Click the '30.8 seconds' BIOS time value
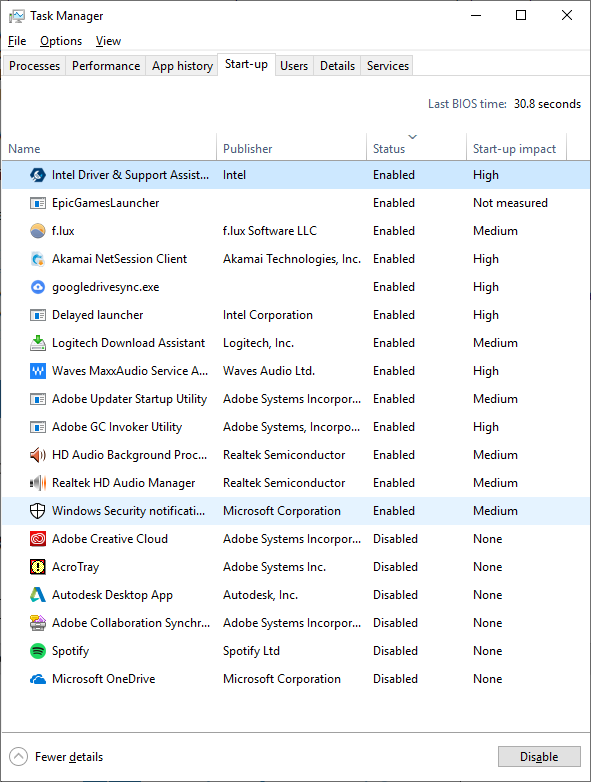 (547, 104)
